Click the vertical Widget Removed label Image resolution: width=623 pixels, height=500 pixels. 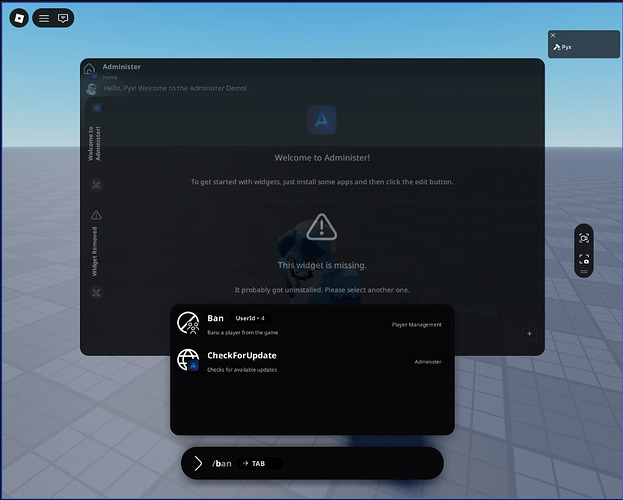pos(95,252)
